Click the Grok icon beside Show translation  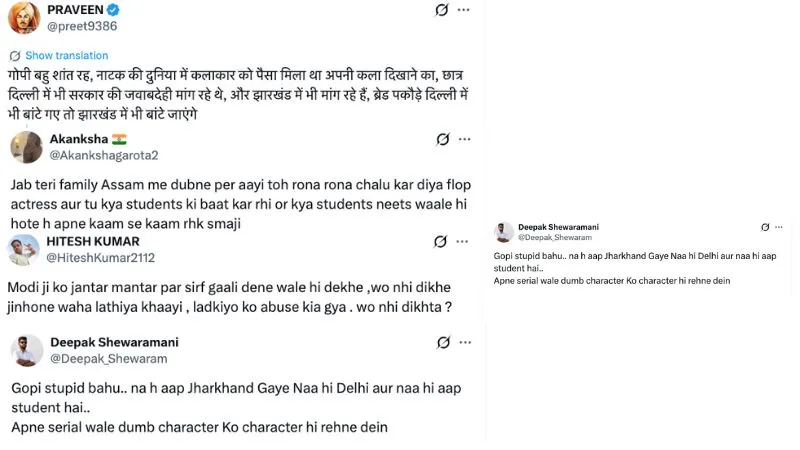(15, 56)
